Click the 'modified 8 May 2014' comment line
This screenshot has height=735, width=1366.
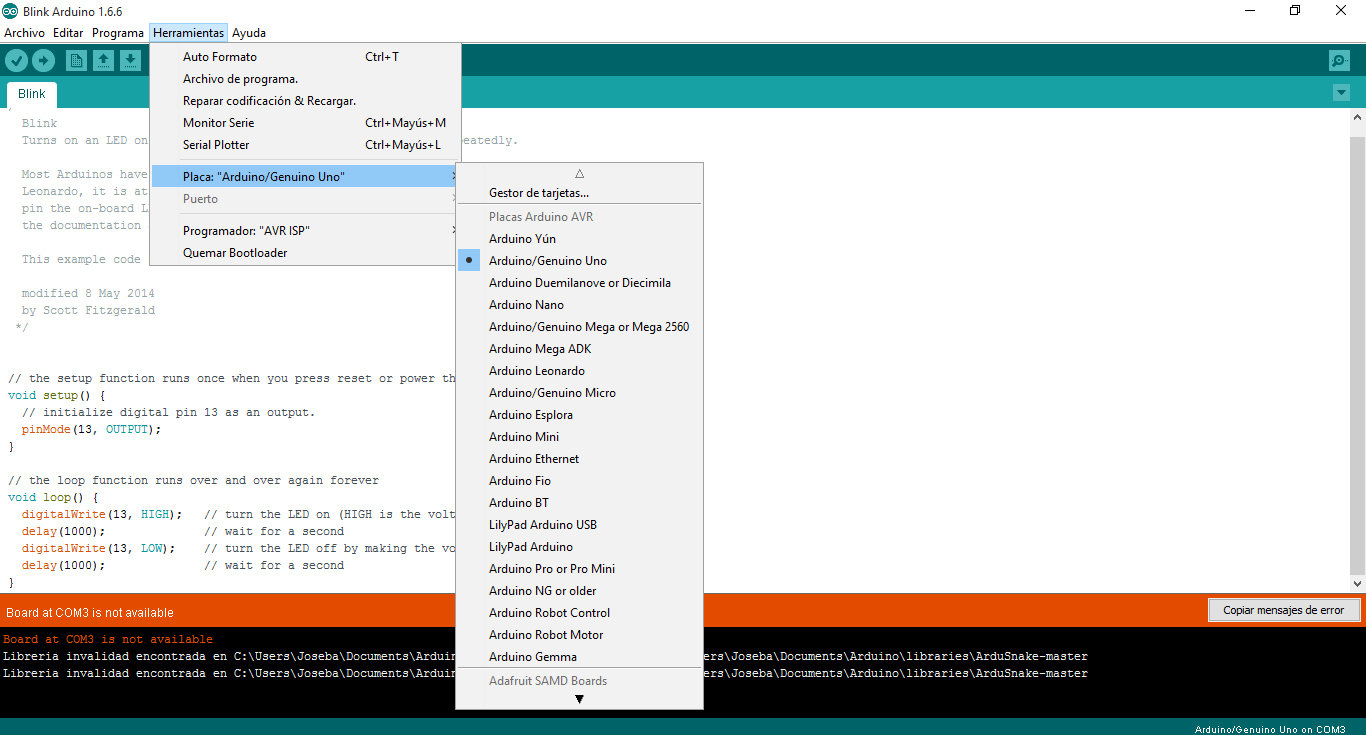pyautogui.click(x=88, y=293)
